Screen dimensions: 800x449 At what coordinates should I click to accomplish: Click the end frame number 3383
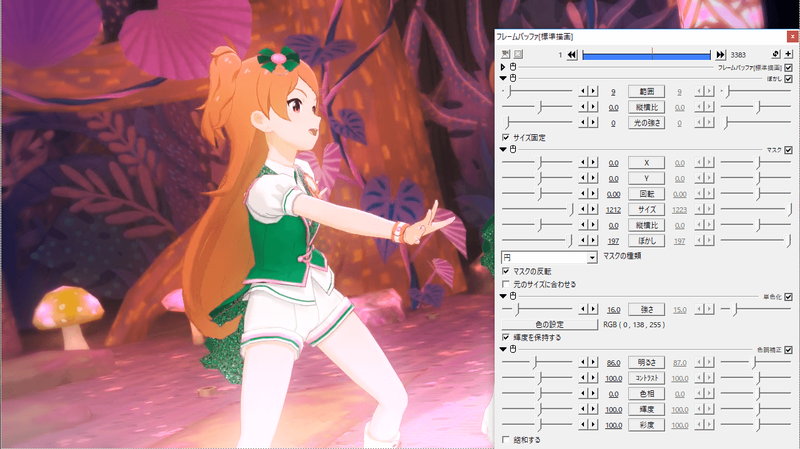tap(738, 55)
